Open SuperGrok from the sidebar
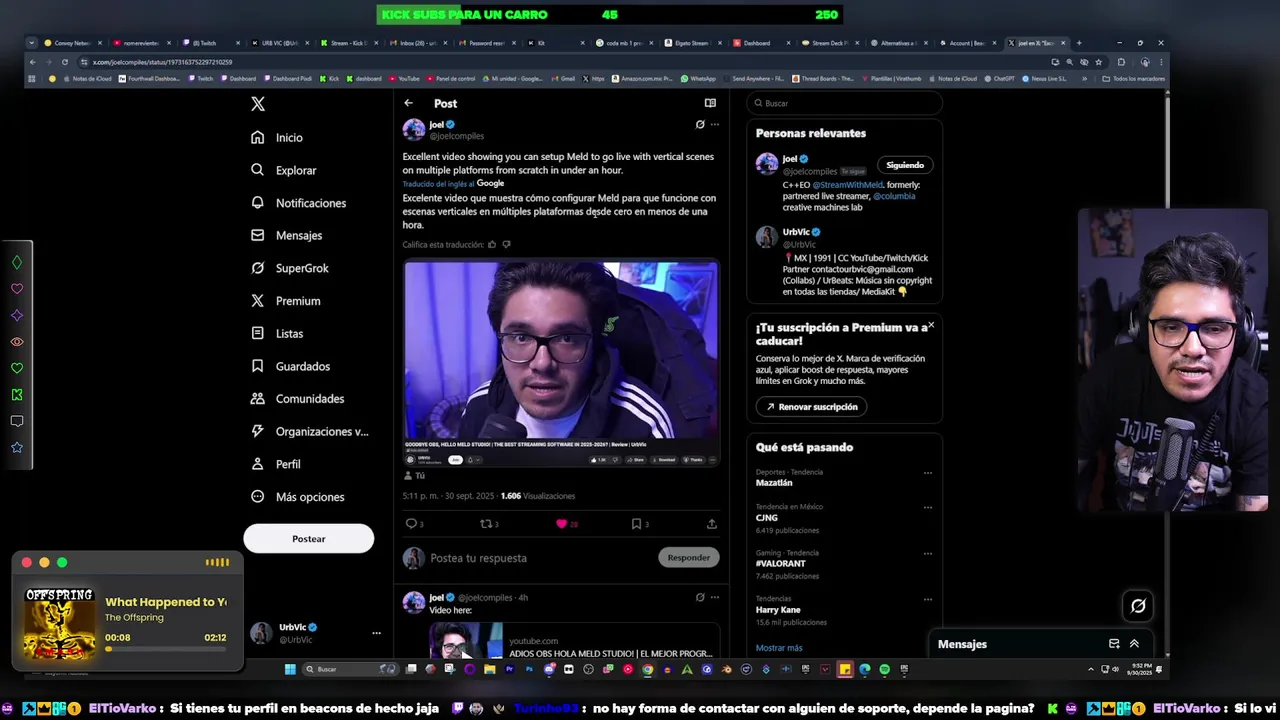The image size is (1280, 720). 290,268
